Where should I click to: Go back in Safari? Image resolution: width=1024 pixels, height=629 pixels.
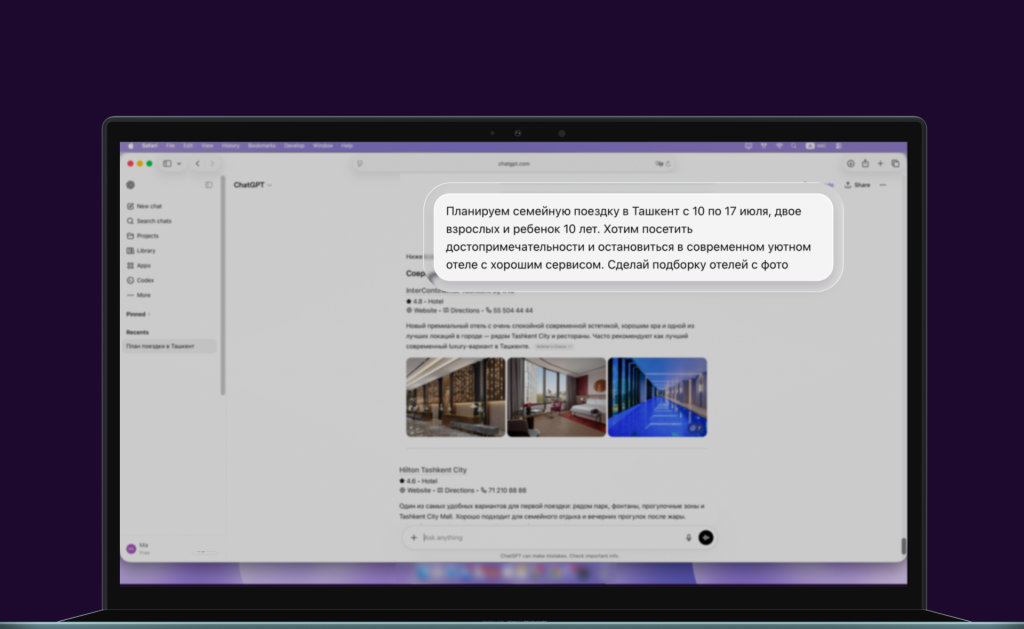pyautogui.click(x=198, y=163)
